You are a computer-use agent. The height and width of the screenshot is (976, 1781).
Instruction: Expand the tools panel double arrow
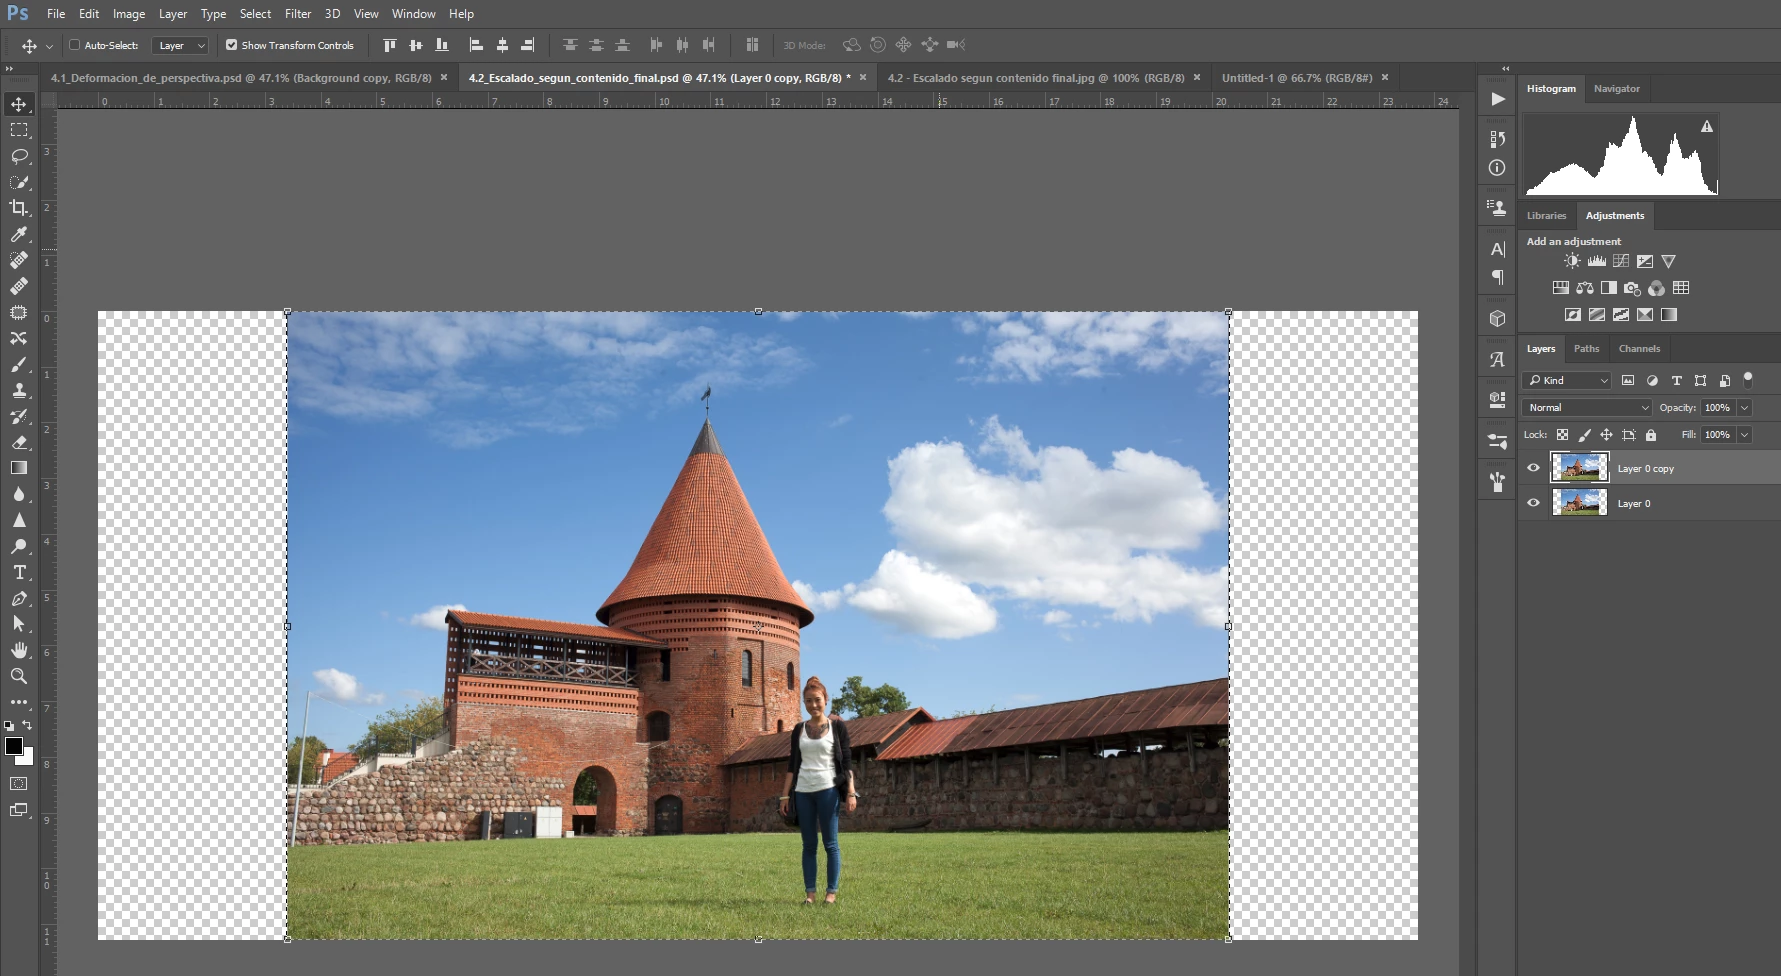[9, 69]
